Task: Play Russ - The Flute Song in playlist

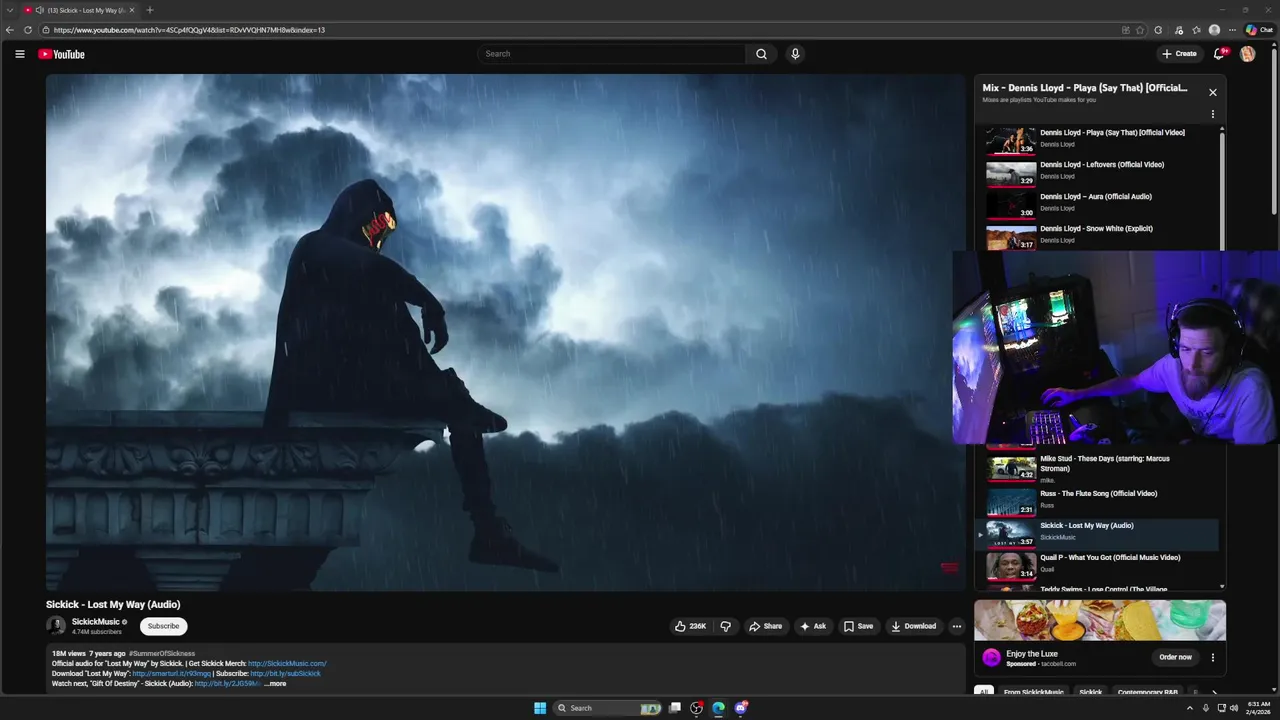Action: (1097, 500)
